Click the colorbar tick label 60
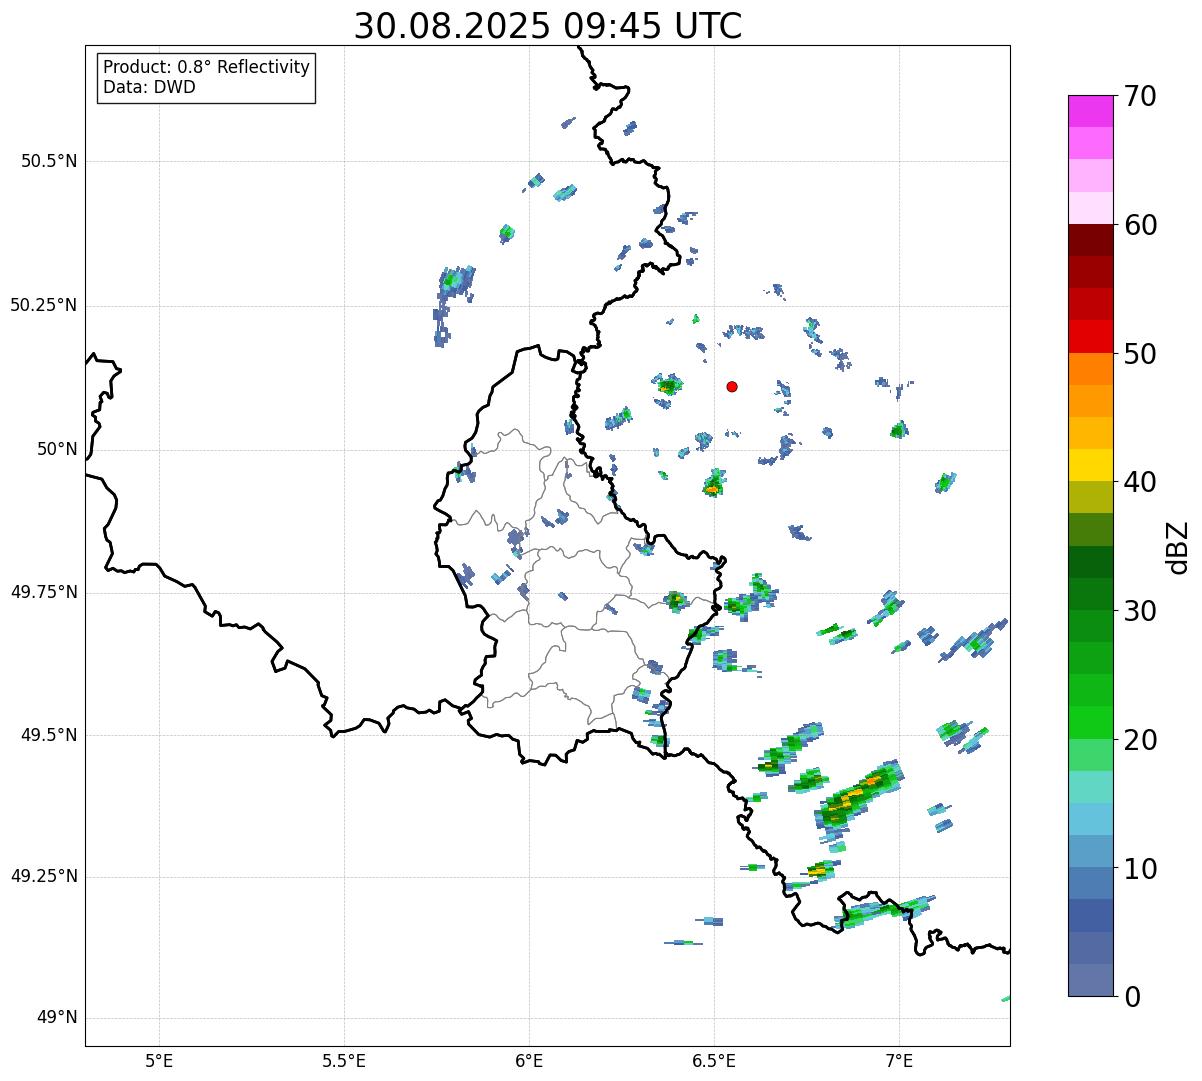The image size is (1202, 1081). (x=1140, y=225)
